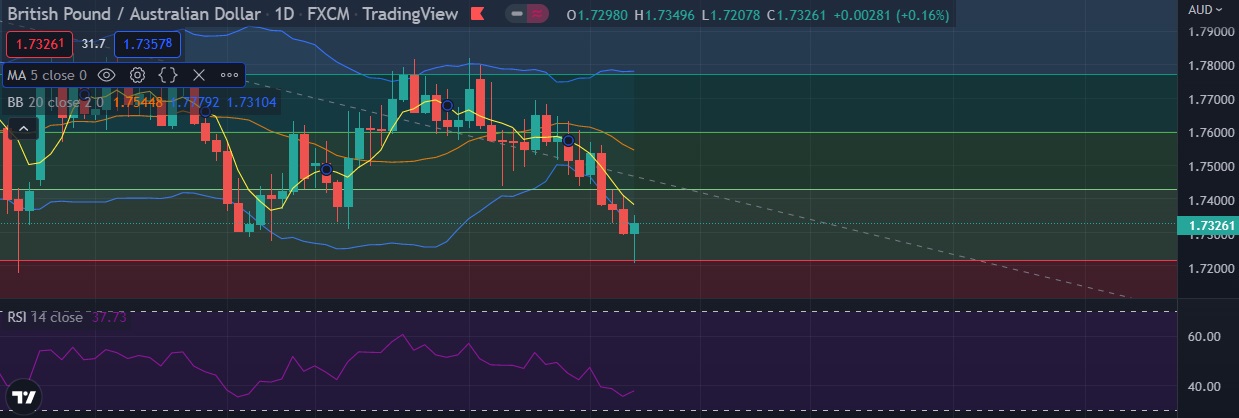Open more options for MA indicator
Viewport: 1239px width, 418px height.
pos(229,75)
